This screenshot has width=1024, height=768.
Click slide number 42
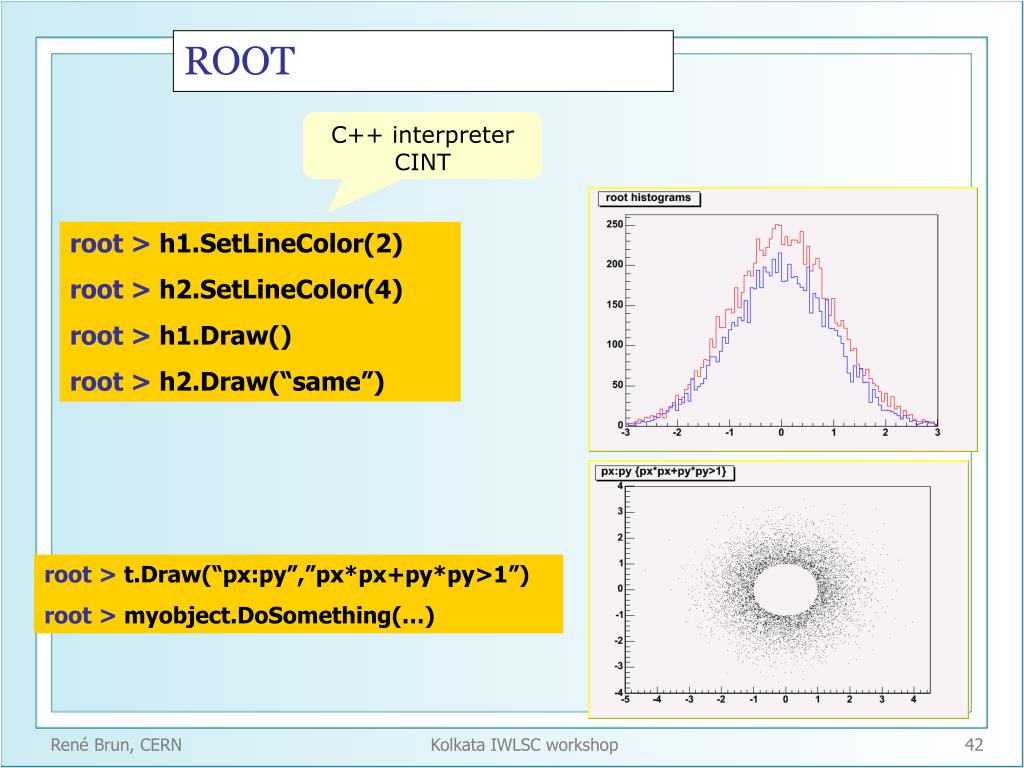[x=974, y=744]
